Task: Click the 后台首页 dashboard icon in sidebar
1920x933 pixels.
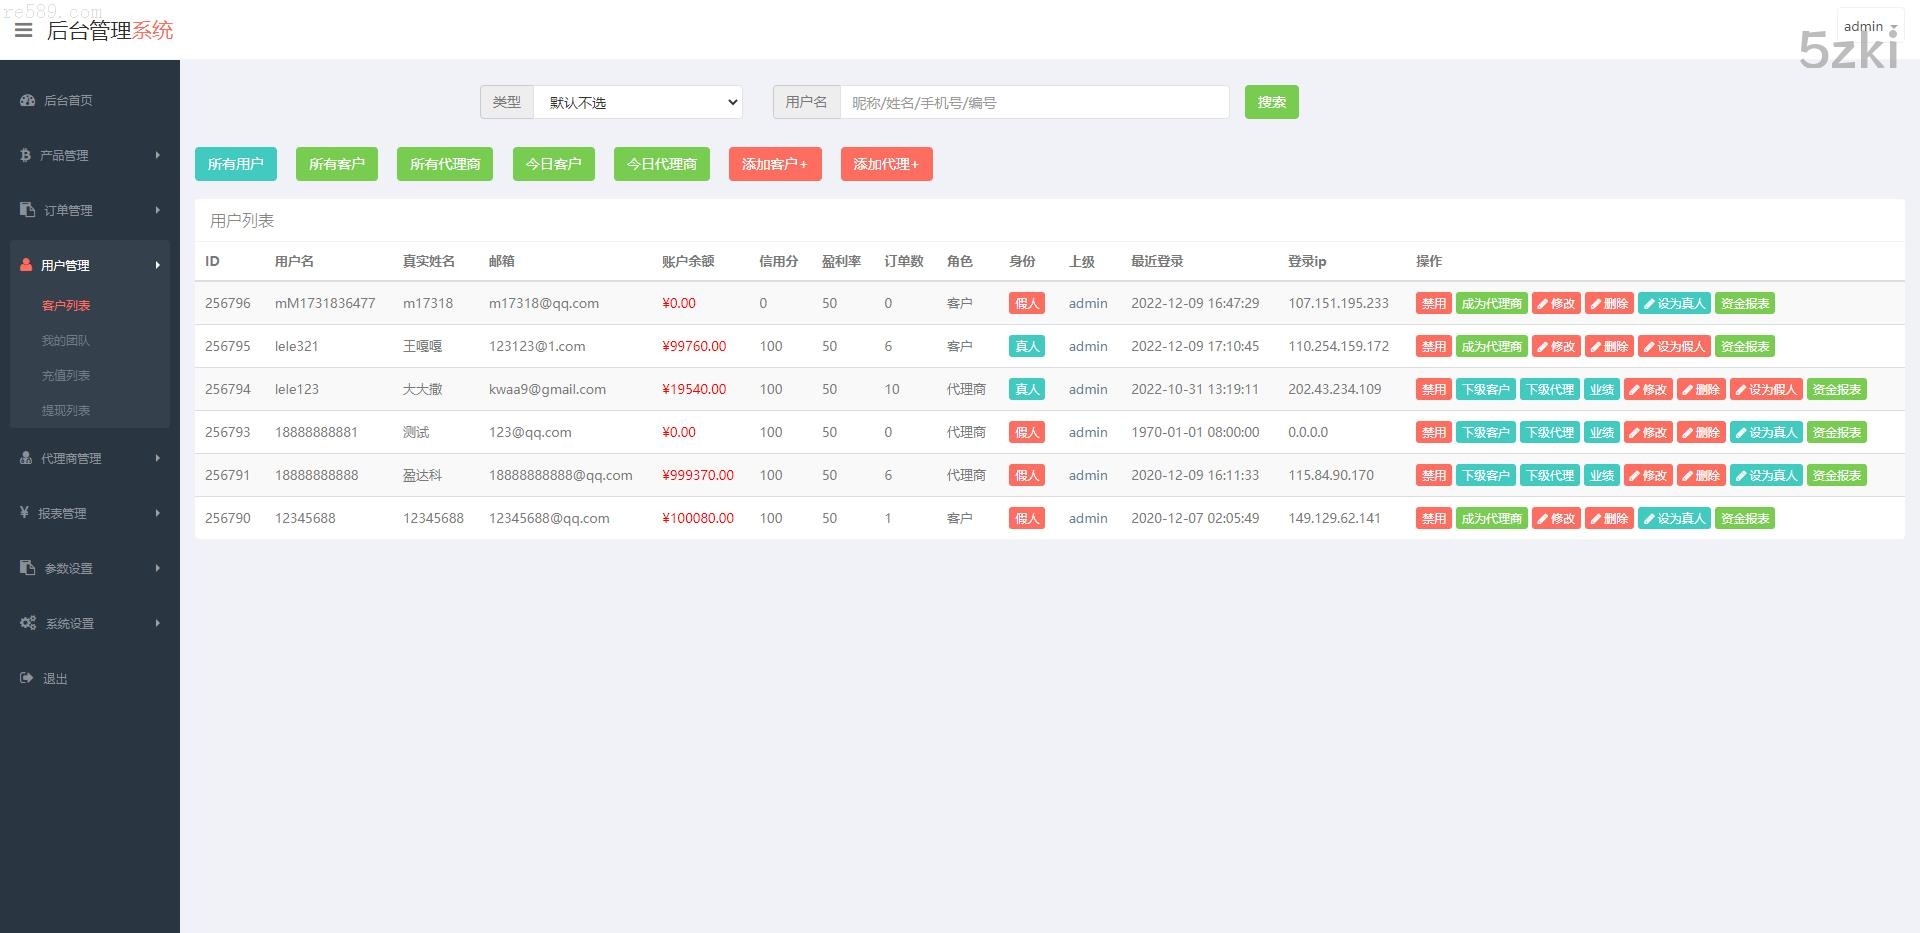Action: pyautogui.click(x=27, y=100)
